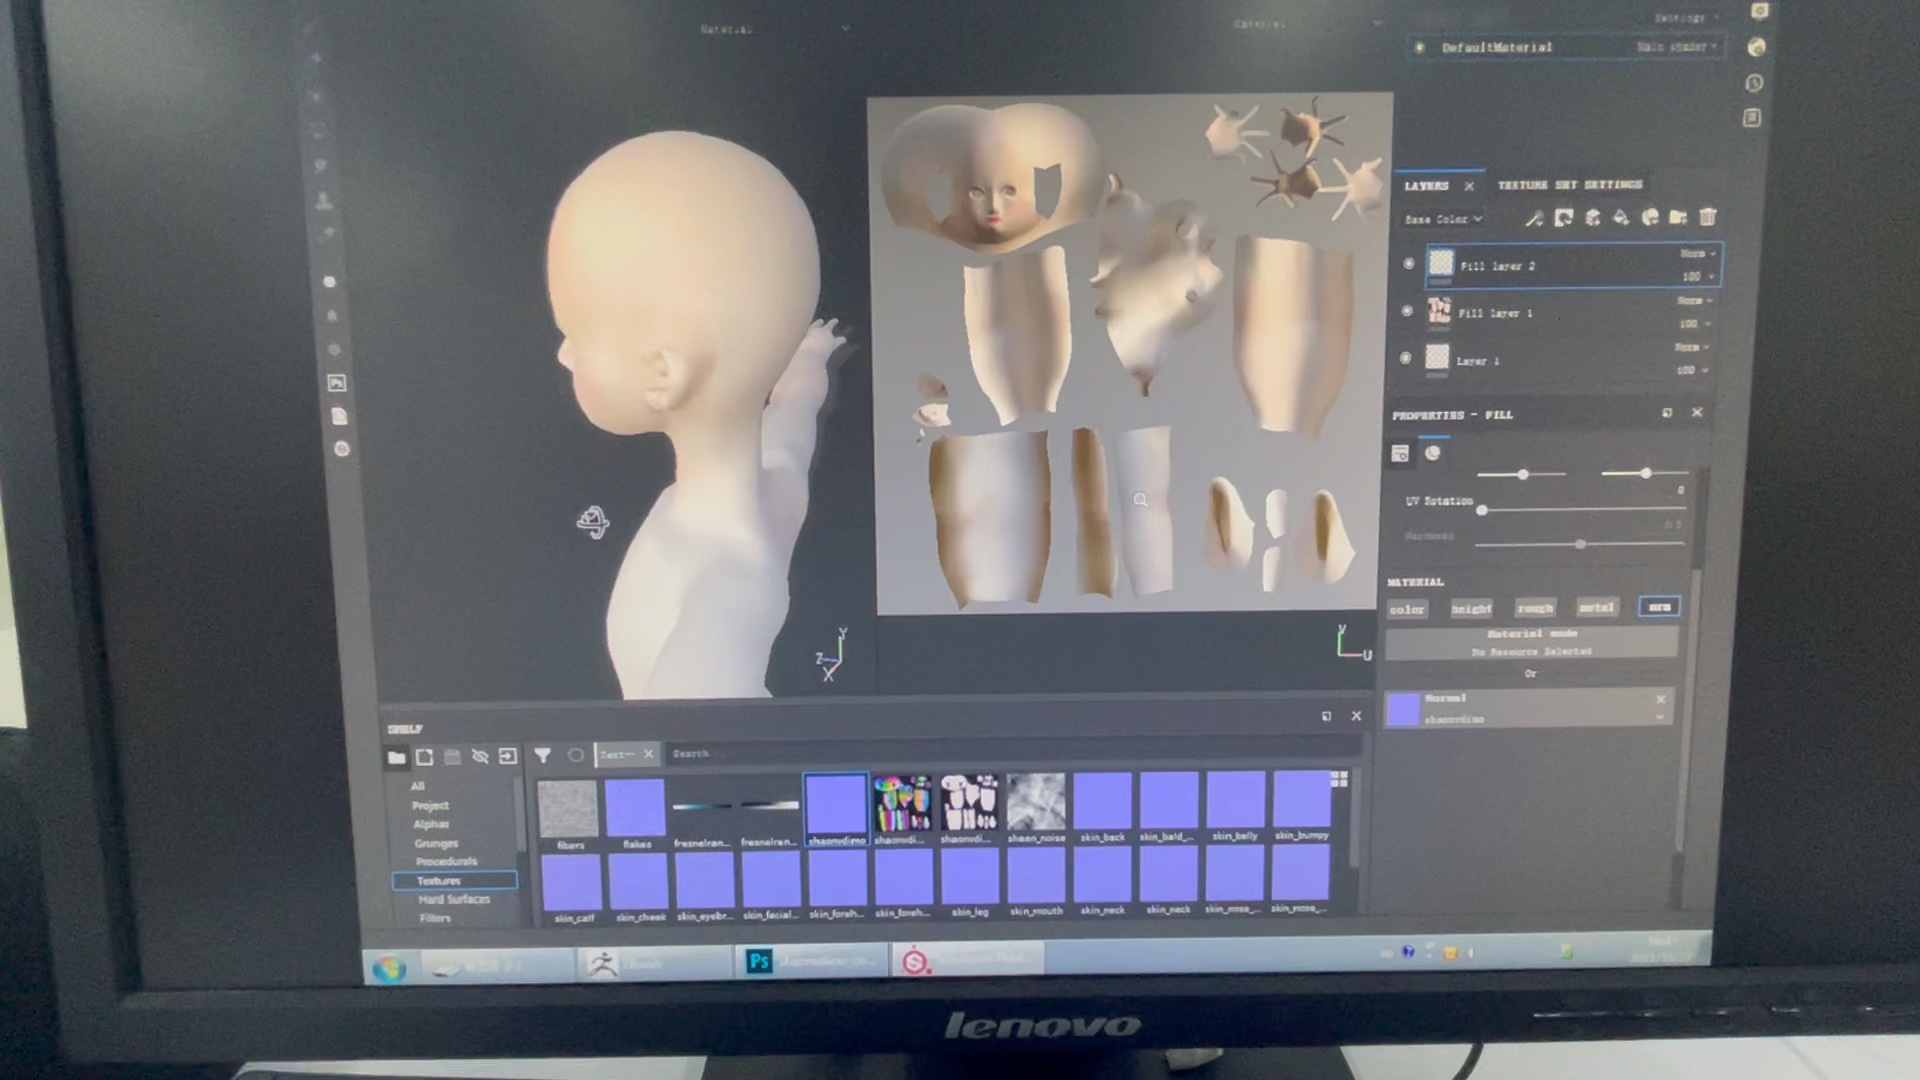Viewport: 1920px width, 1080px height.
Task: Click the Material mode button
Action: click(1531, 642)
